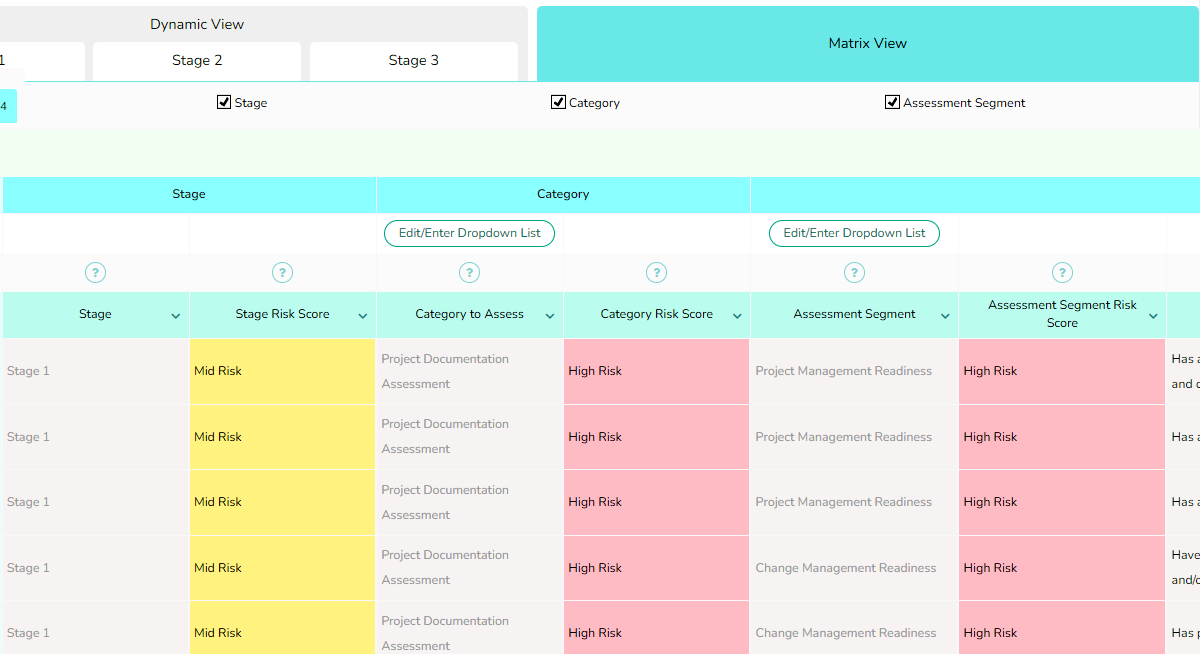1200x654 pixels.
Task: Click the Stage group header band
Action: (x=189, y=195)
